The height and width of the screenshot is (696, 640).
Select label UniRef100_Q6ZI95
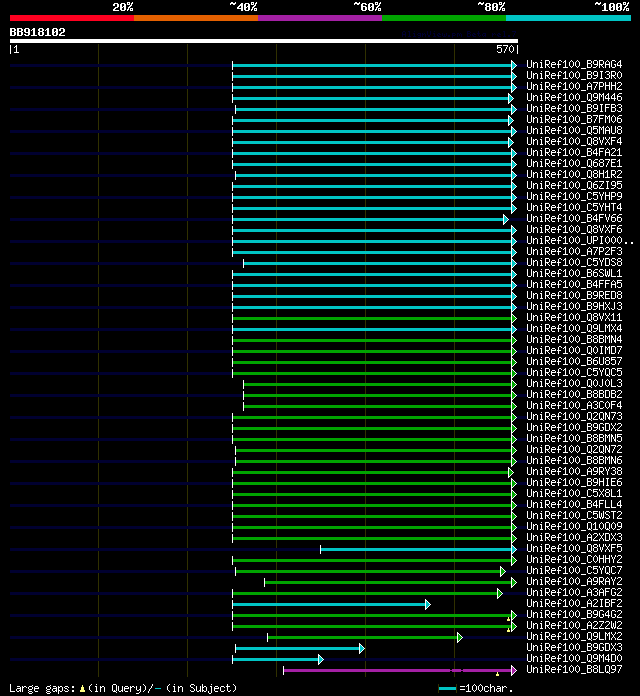[x=574, y=186]
